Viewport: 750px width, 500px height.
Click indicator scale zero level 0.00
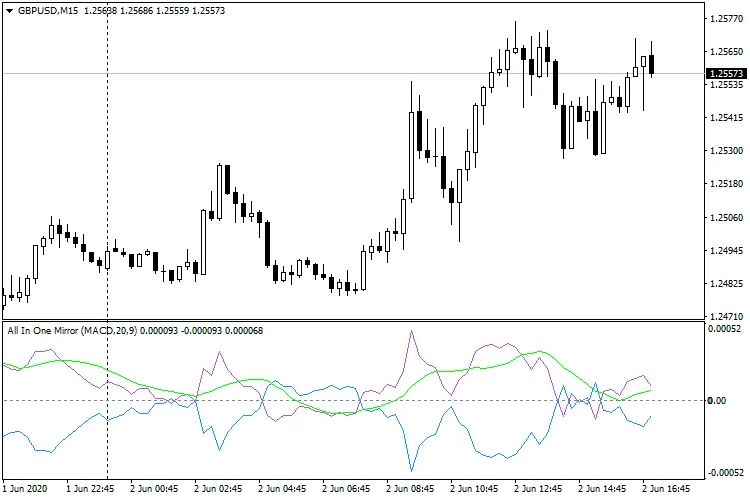717,400
